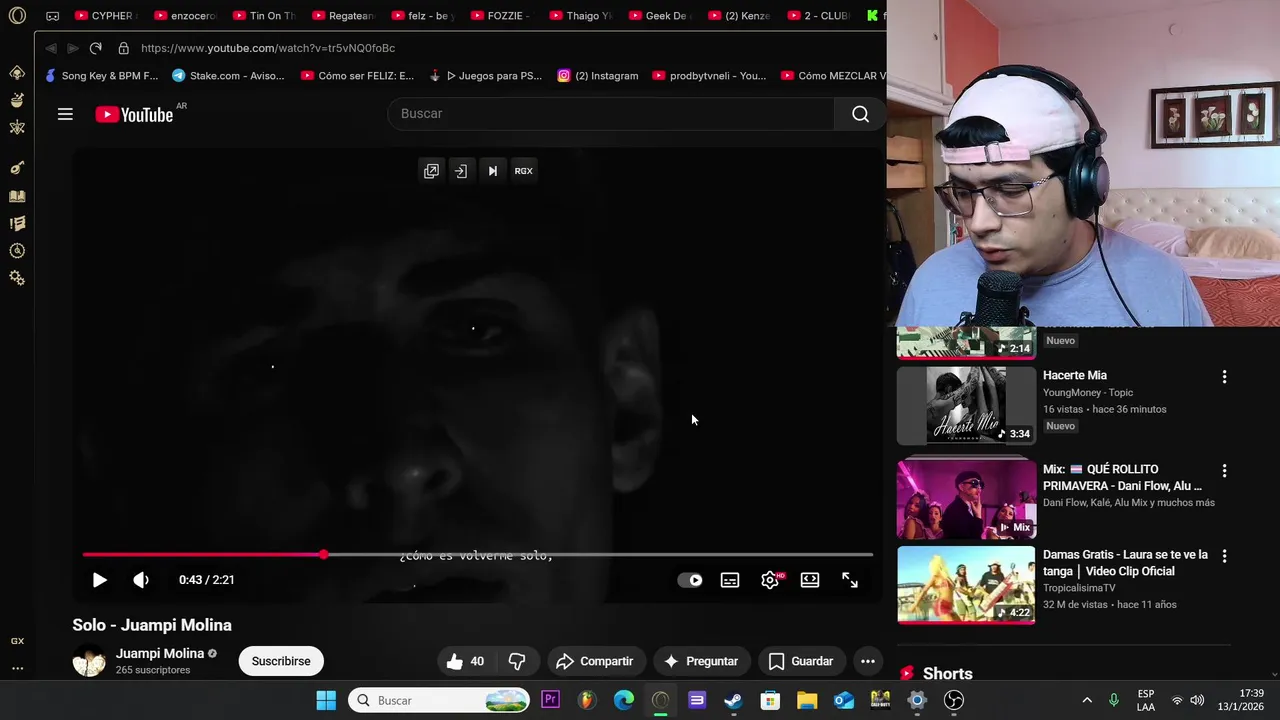Switch to the enzocero tab
The height and width of the screenshot is (720, 1280).
pos(185,16)
